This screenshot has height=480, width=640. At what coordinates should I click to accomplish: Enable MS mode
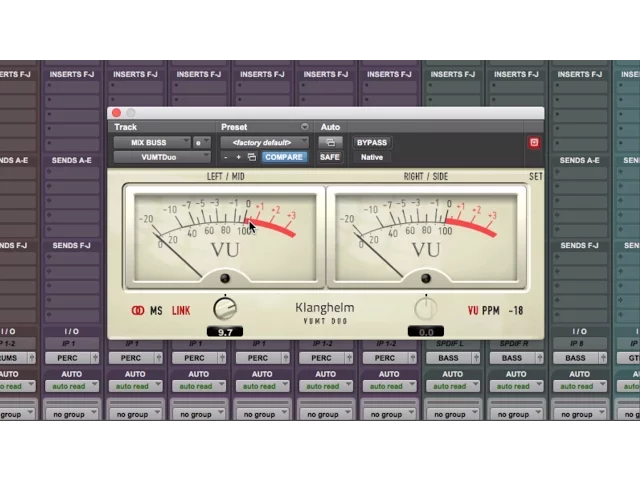[156, 311]
